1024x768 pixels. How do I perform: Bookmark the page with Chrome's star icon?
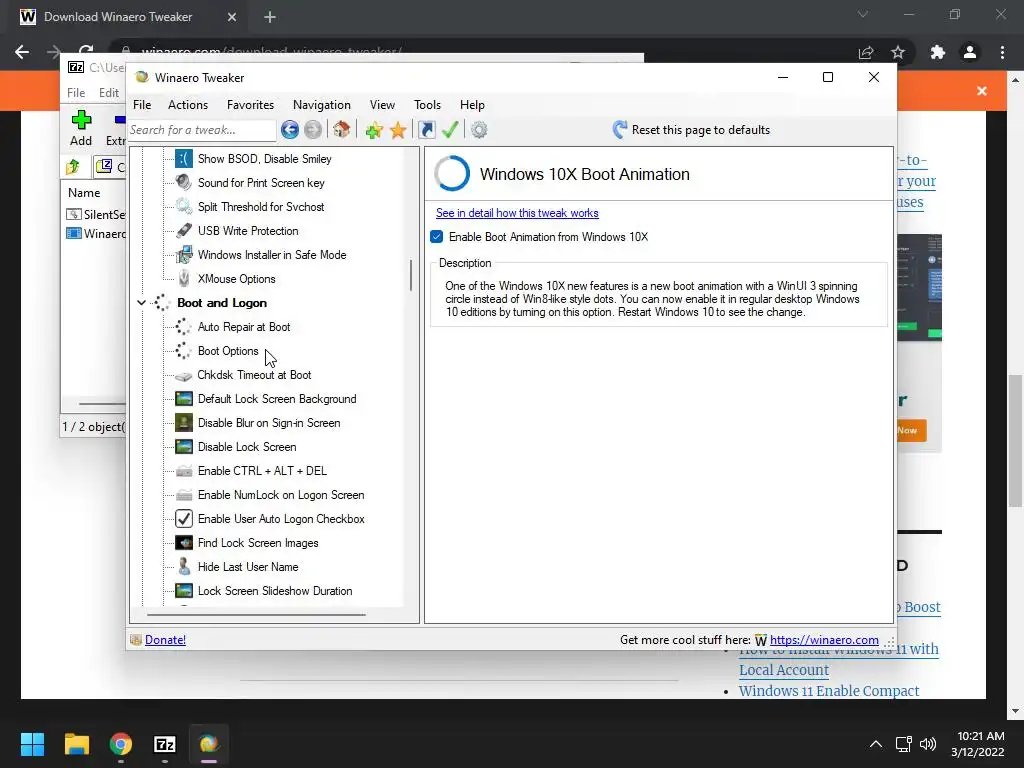click(x=898, y=52)
